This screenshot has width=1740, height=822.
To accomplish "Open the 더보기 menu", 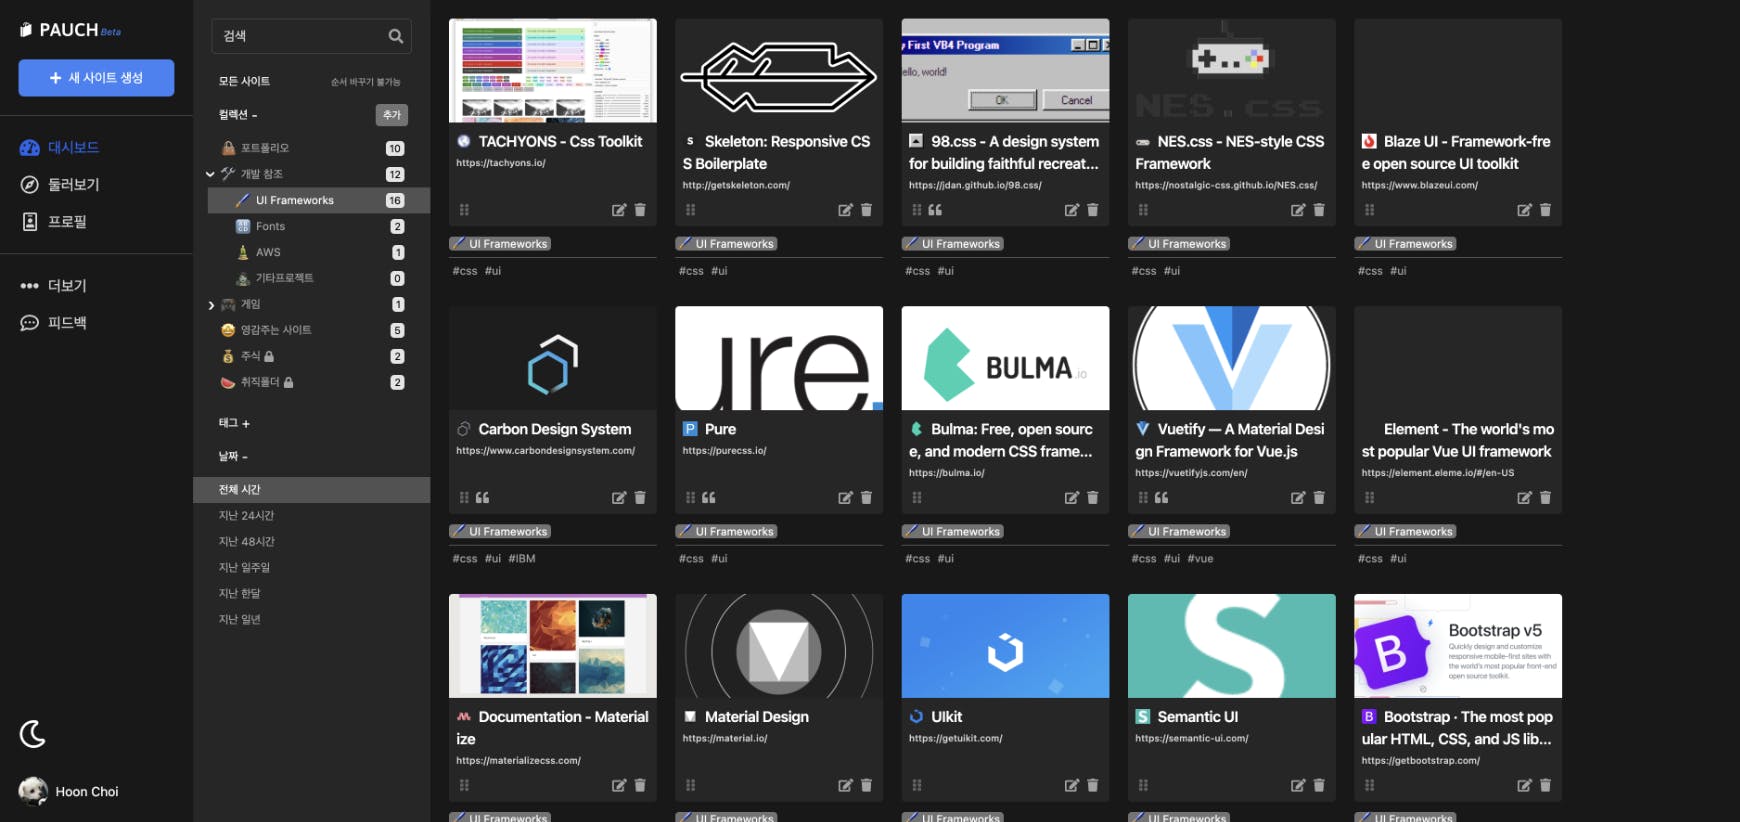I will coord(54,286).
